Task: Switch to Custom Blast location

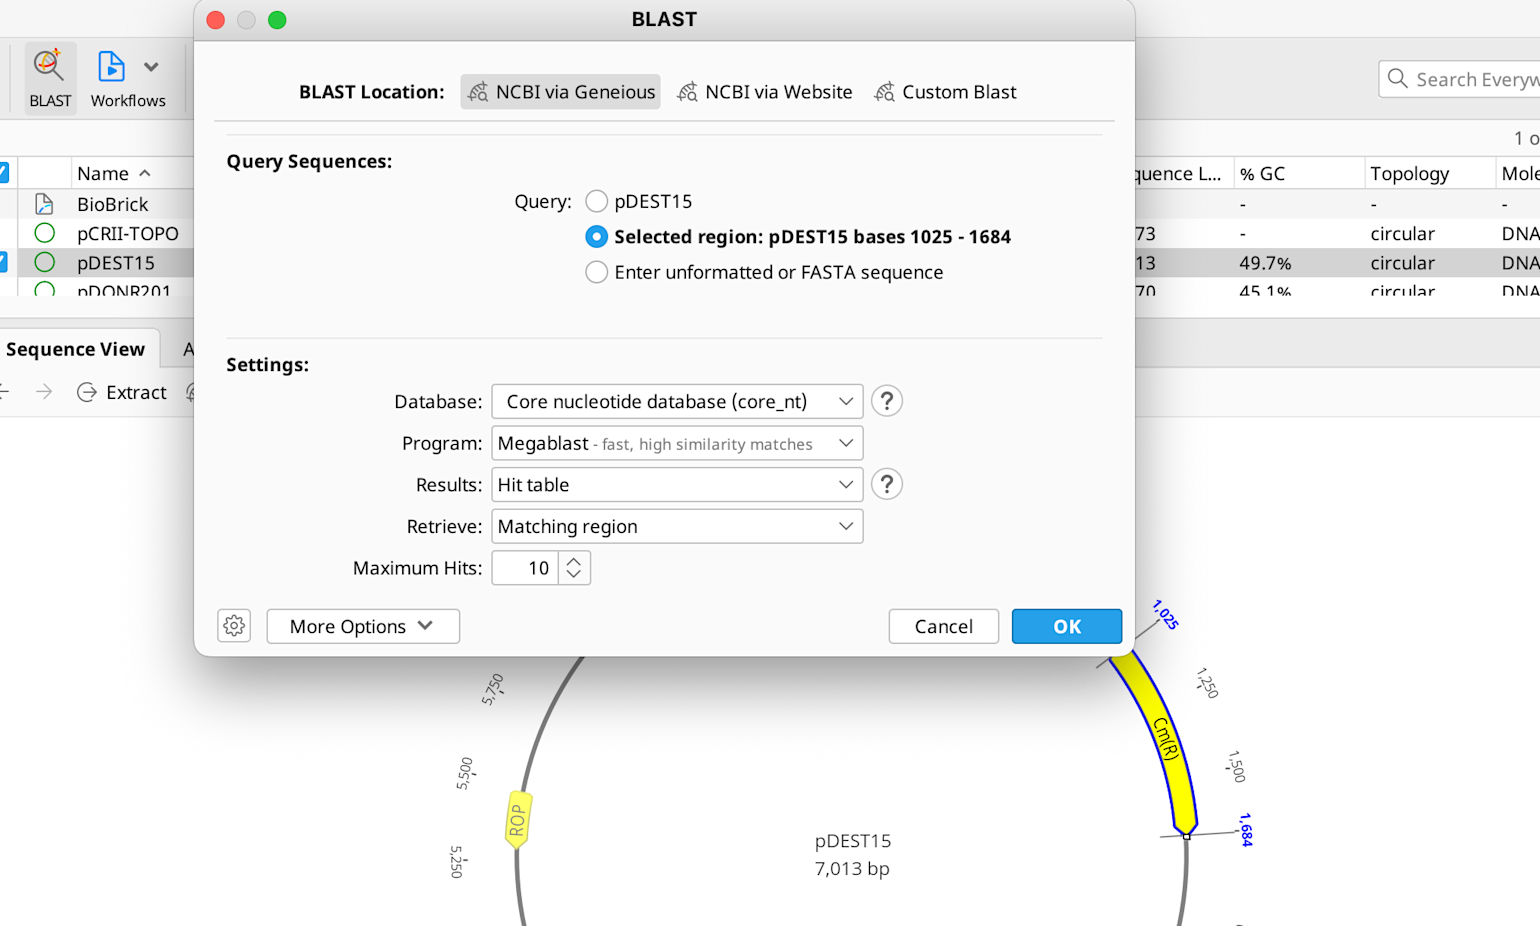Action: point(945,92)
